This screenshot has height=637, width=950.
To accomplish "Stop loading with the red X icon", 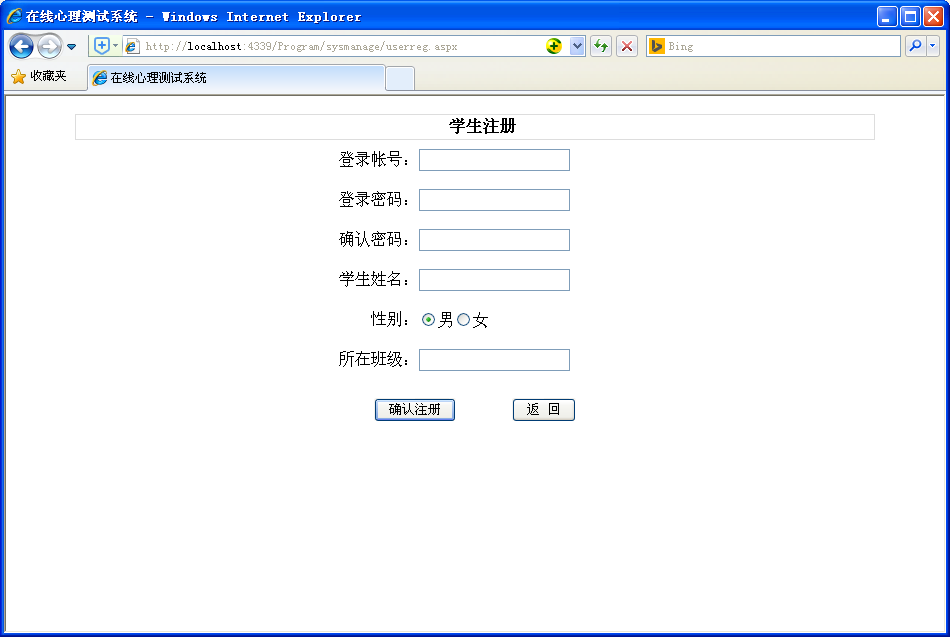I will coord(627,46).
